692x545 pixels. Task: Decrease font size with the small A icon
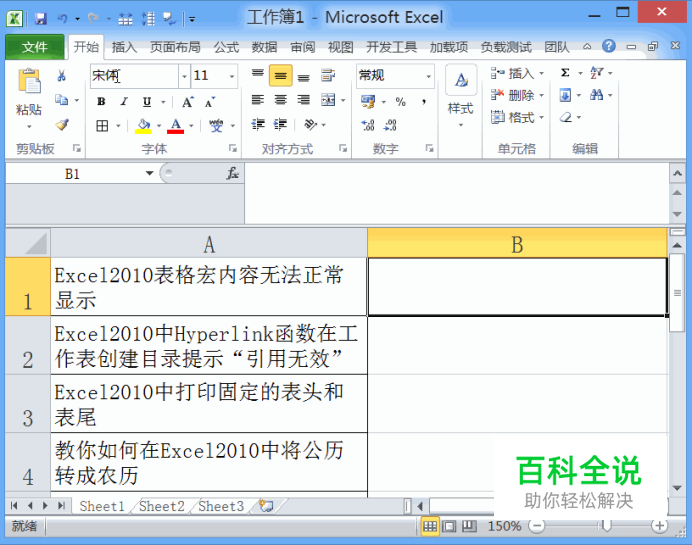210,102
